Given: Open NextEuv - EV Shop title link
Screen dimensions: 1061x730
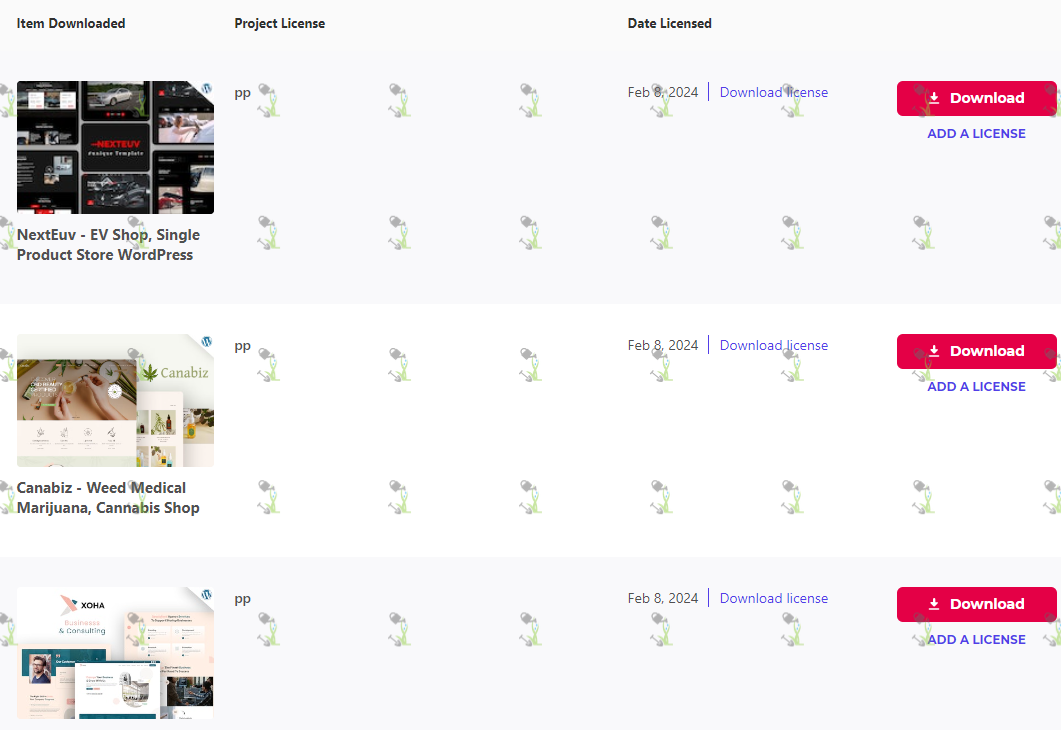Looking at the screenshot, I should tap(108, 245).
